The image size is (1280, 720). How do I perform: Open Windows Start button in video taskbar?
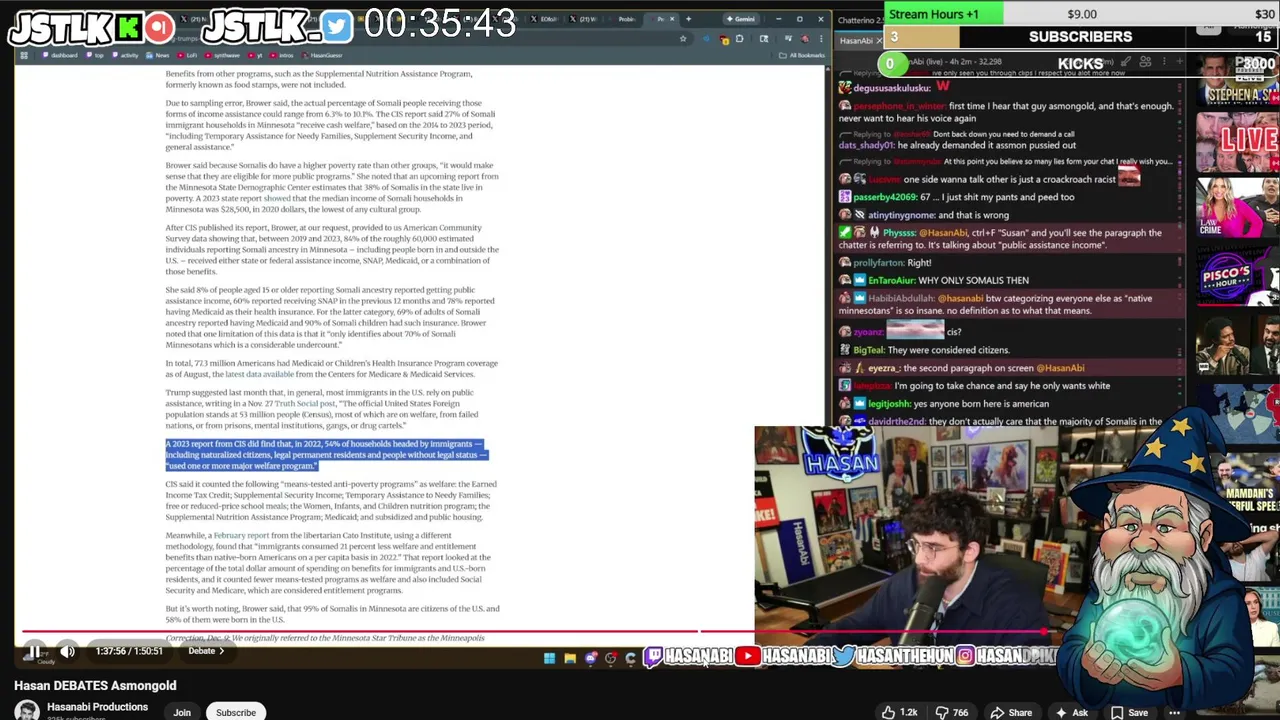(549, 658)
